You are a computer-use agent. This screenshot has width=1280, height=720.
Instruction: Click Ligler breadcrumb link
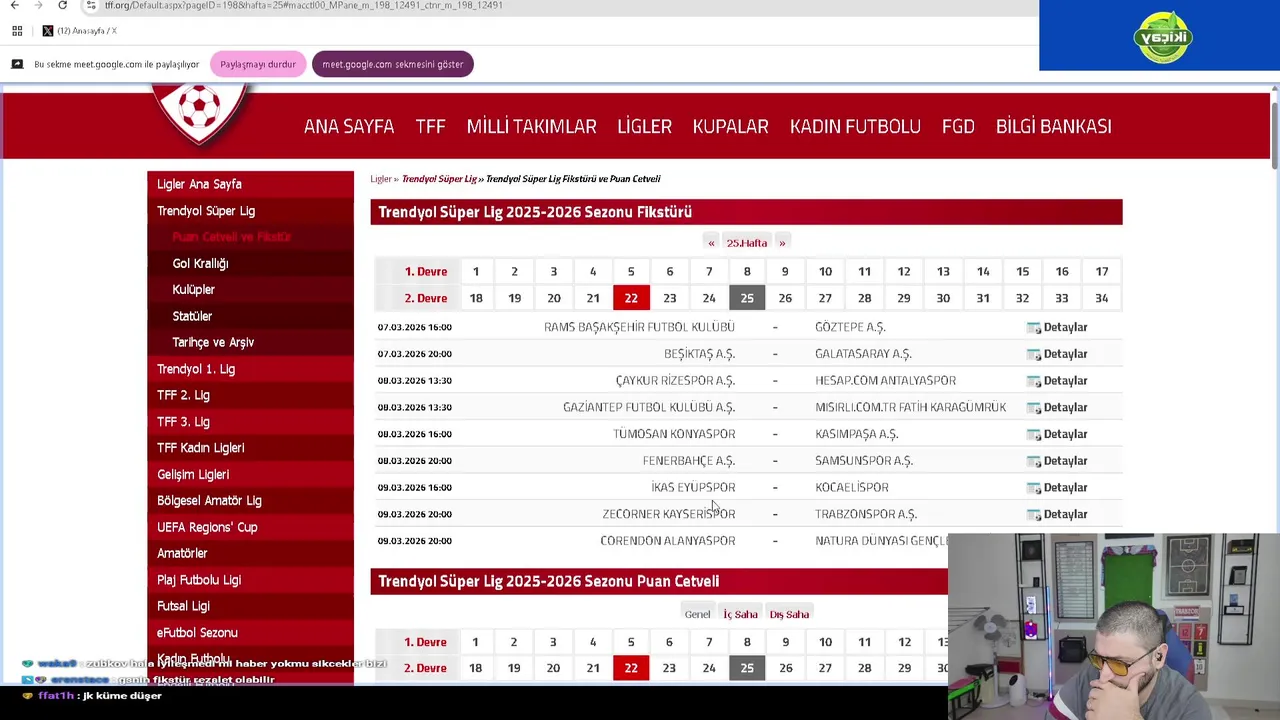(x=381, y=179)
